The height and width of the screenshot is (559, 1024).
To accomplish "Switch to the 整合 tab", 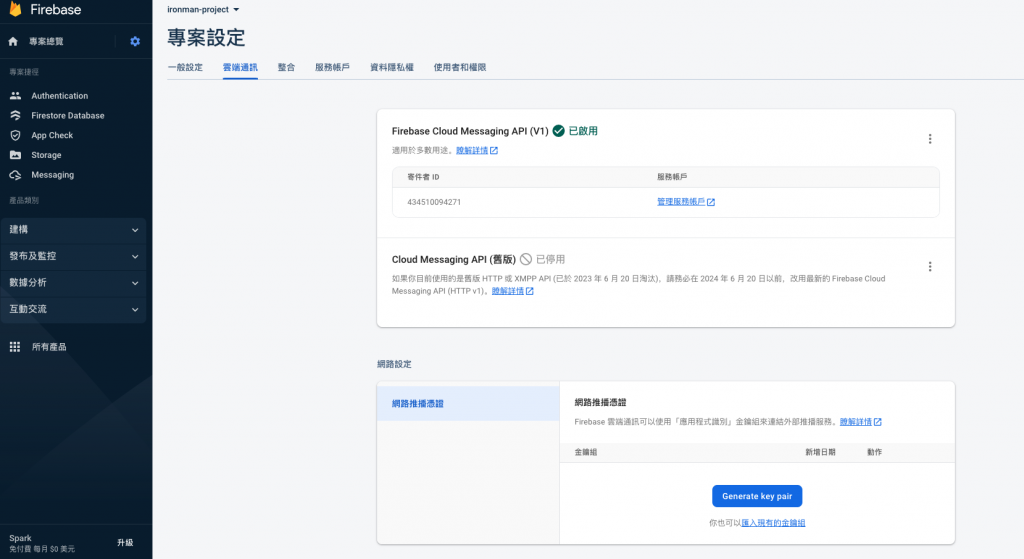I will (286, 67).
